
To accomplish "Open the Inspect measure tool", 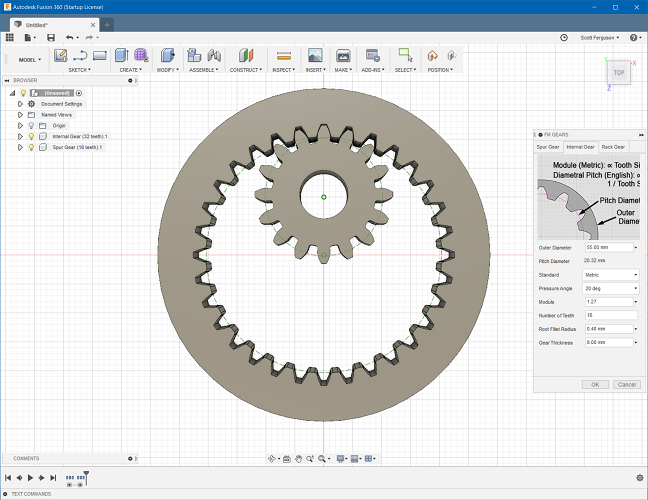I will [284, 55].
